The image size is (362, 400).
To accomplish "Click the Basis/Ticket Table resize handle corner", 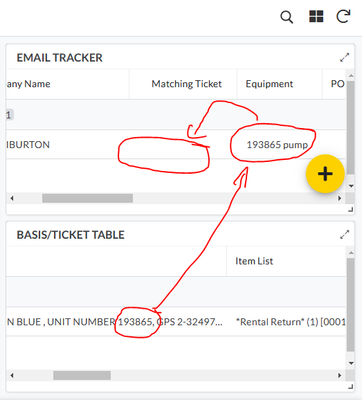I will [350, 387].
